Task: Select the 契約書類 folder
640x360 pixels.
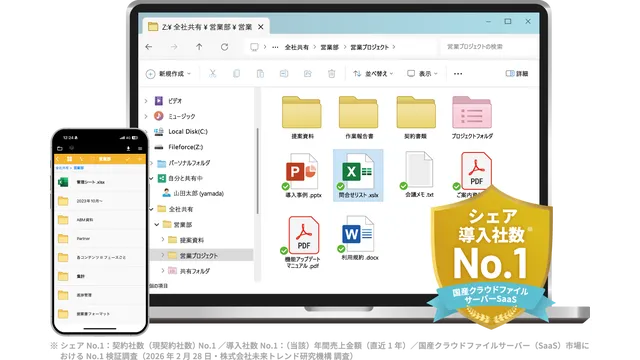Action: 416,118
